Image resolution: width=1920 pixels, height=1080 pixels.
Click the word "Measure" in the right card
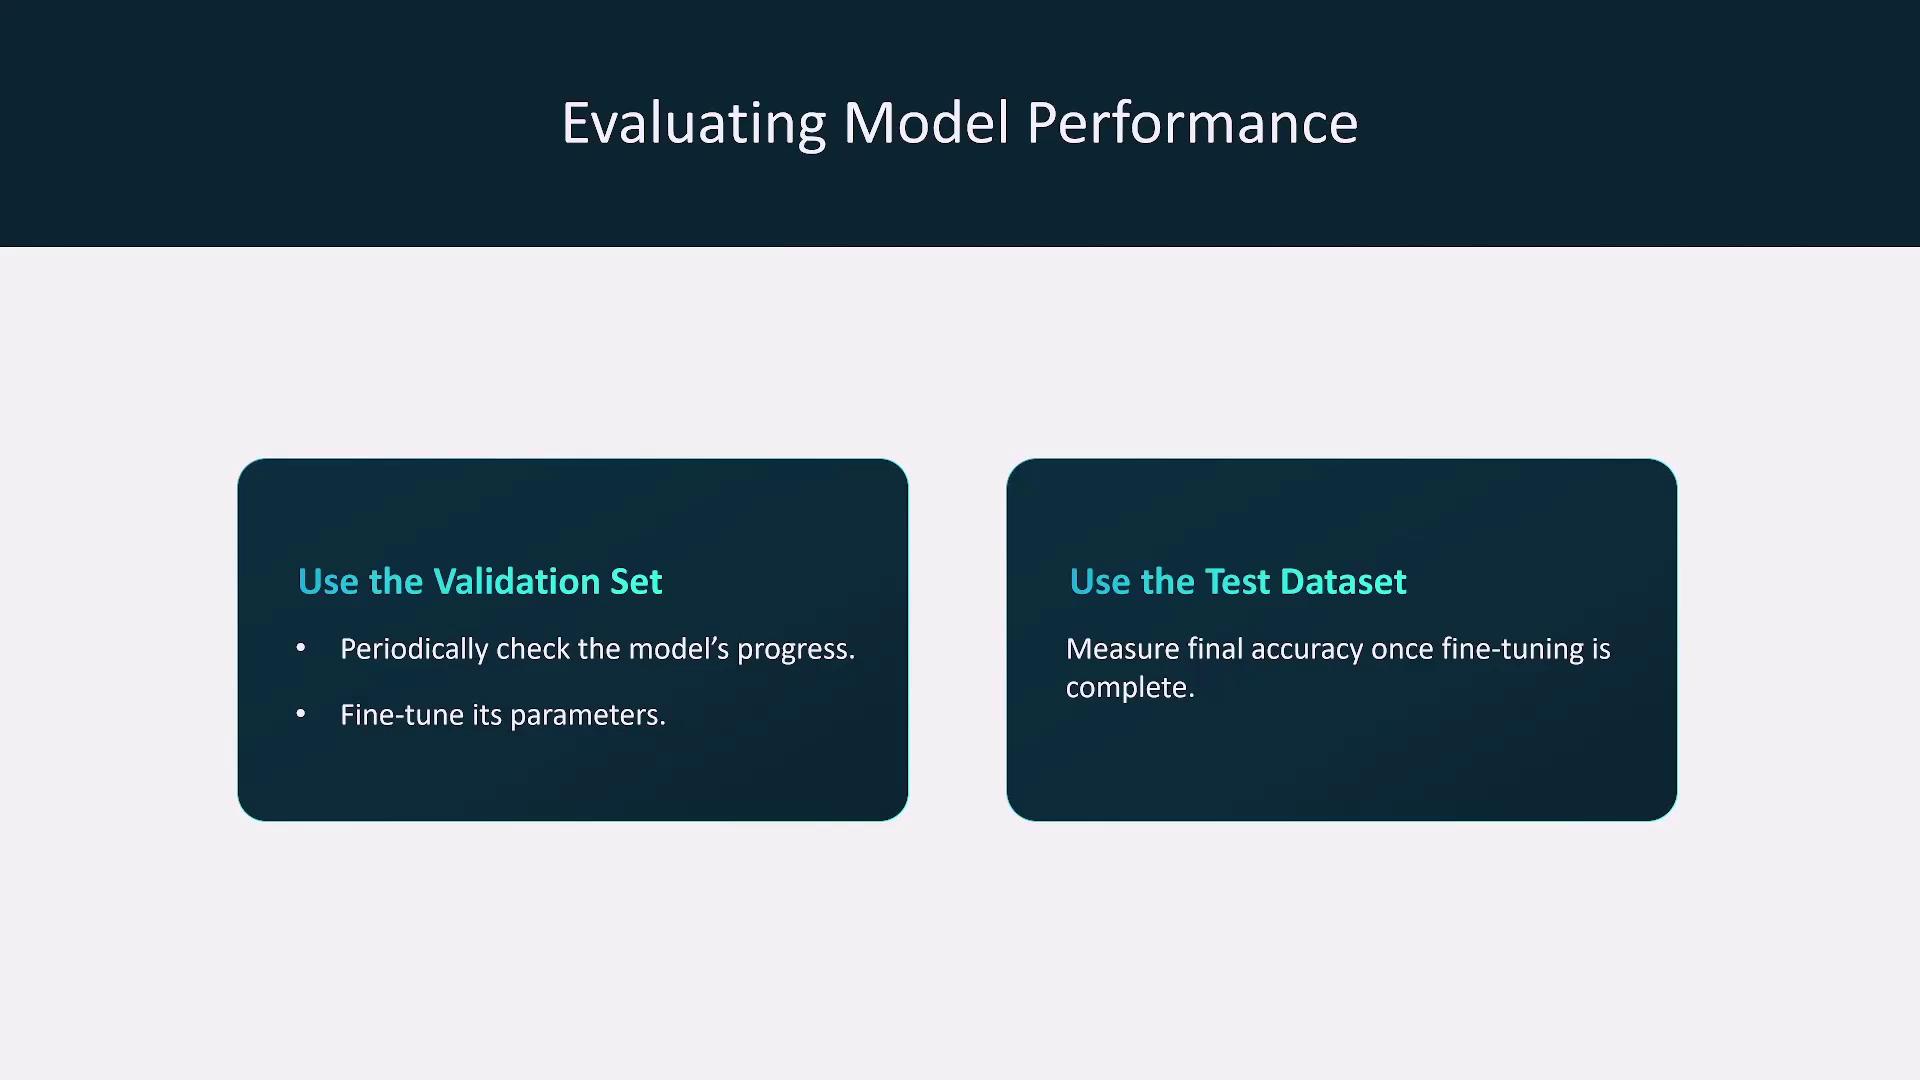[1122, 649]
